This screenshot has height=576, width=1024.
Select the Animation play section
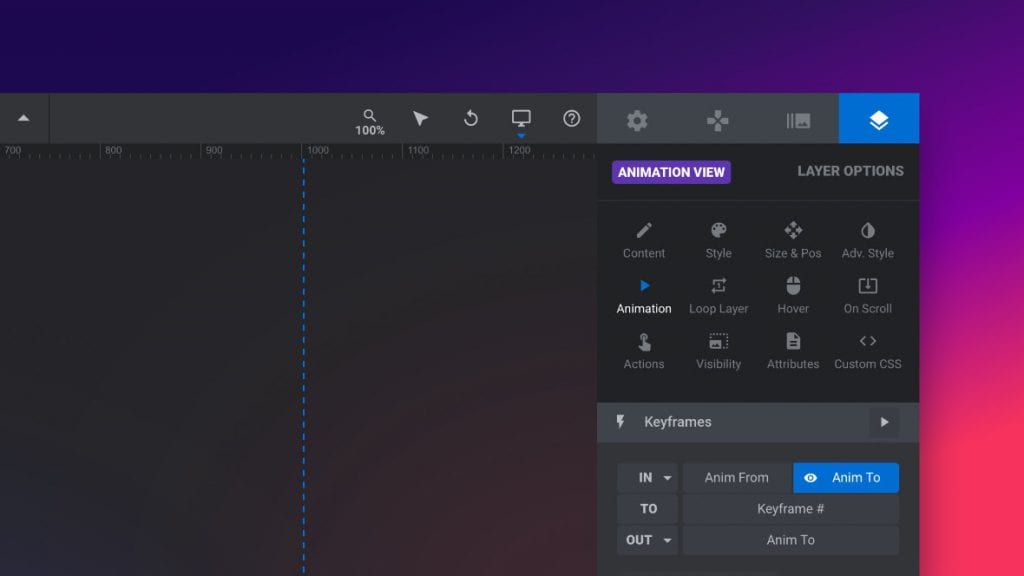pyautogui.click(x=644, y=296)
